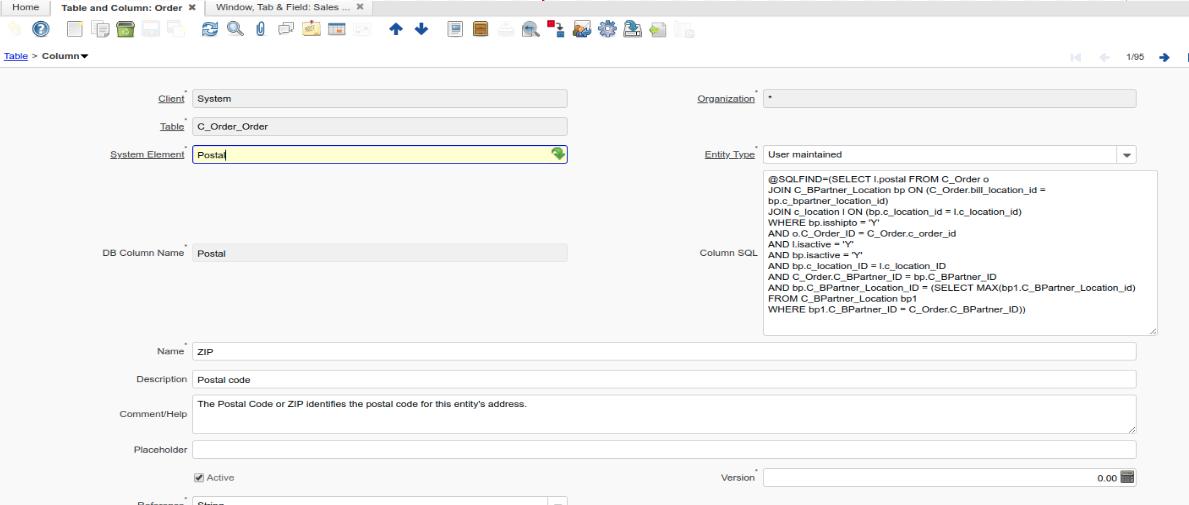Close the Table and Column: Order tab
The image size is (1189, 505).
point(192,8)
